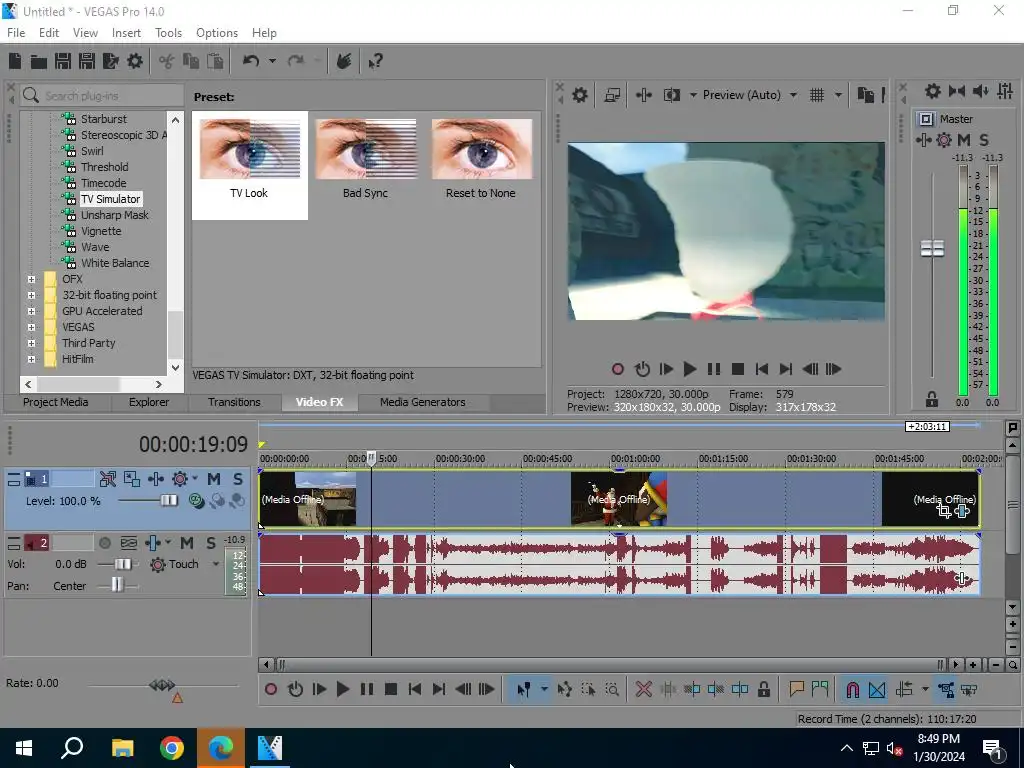Copy preview snapshot to clipboard icon
The image size is (1024, 768).
point(865,95)
